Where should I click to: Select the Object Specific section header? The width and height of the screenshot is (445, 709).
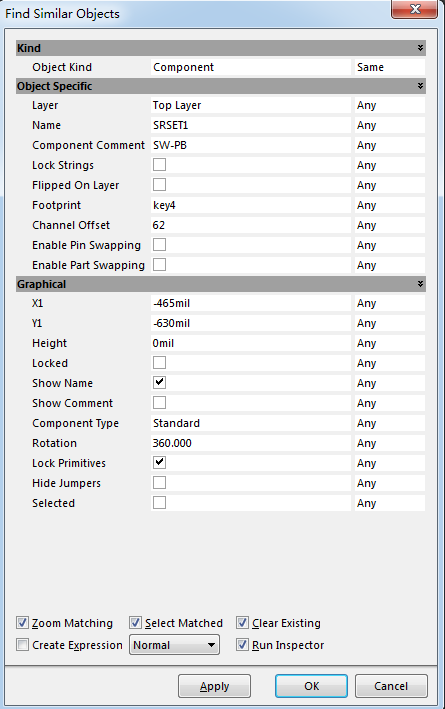[x=221, y=86]
